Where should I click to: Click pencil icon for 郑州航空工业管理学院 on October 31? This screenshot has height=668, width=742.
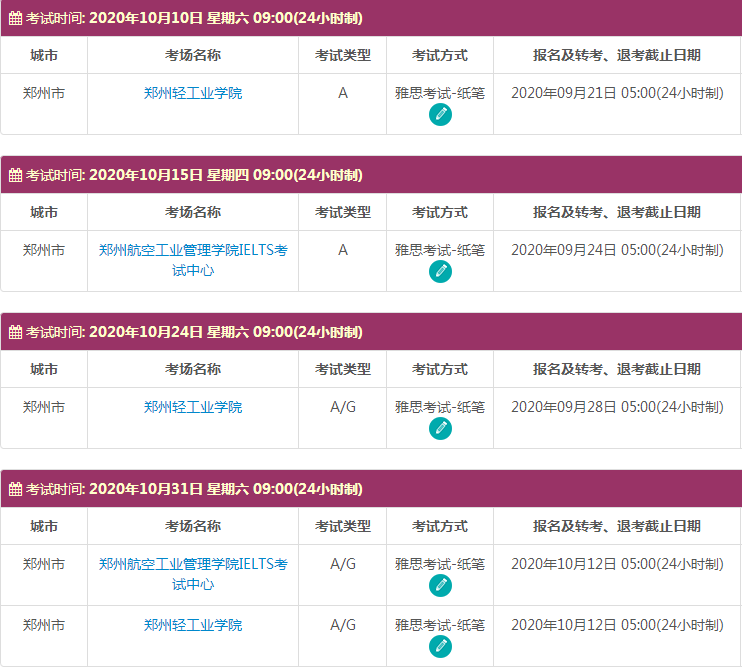click(x=440, y=585)
